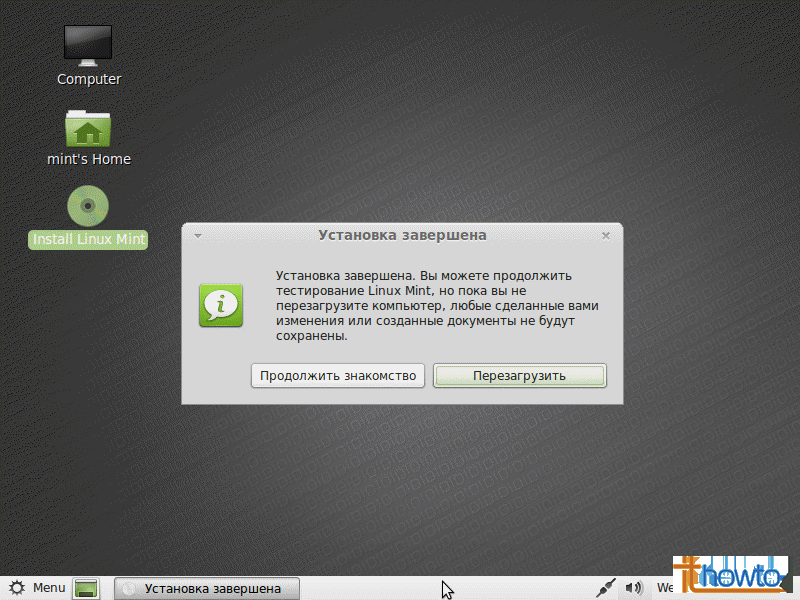800x600 pixels.
Task: Open the network connection tray icon
Action: pos(606,588)
